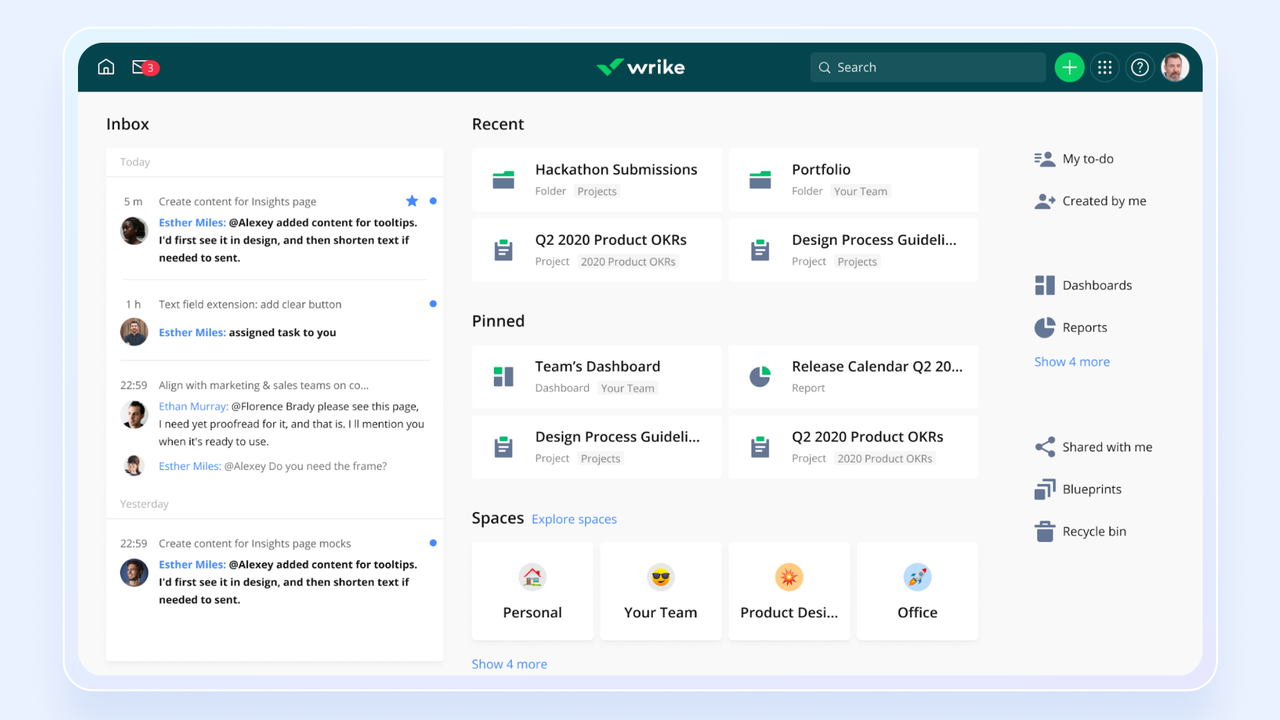The width and height of the screenshot is (1280, 720).
Task: Open Q2 2020 Product OKRs recent project icon
Action: coord(503,250)
